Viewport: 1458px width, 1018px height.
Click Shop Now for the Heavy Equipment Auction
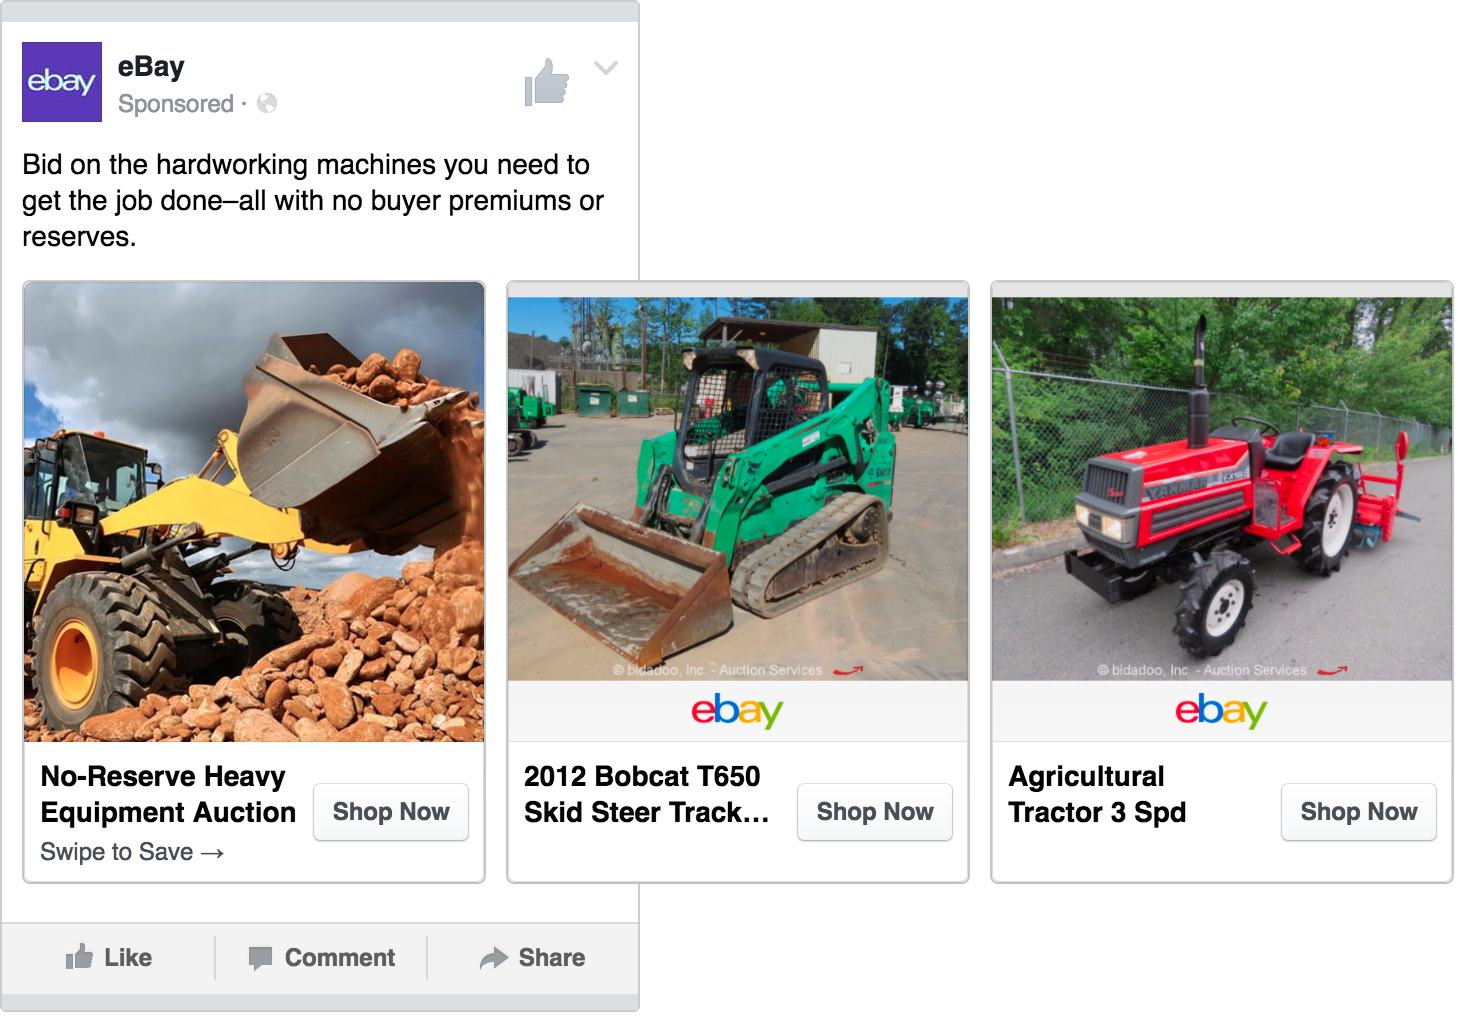point(390,811)
